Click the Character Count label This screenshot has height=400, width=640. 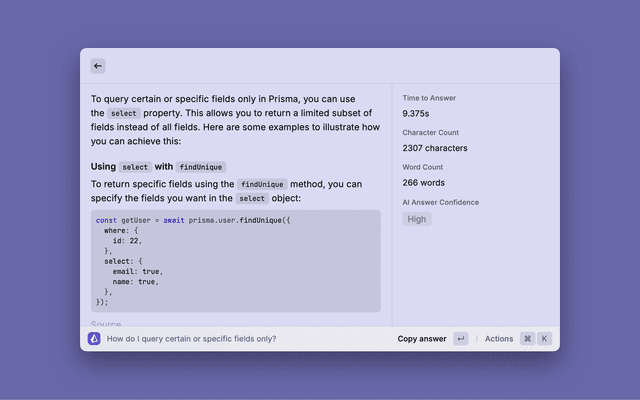point(431,133)
